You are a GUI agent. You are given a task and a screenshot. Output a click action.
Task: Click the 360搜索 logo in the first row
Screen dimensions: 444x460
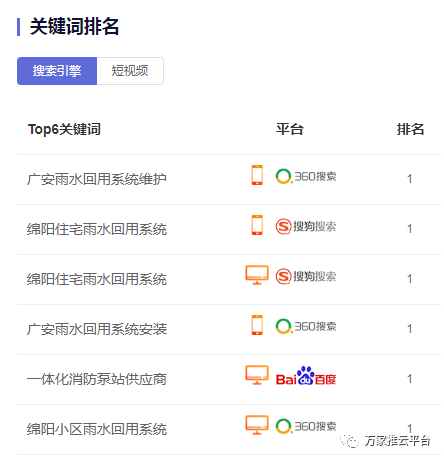pyautogui.click(x=306, y=176)
